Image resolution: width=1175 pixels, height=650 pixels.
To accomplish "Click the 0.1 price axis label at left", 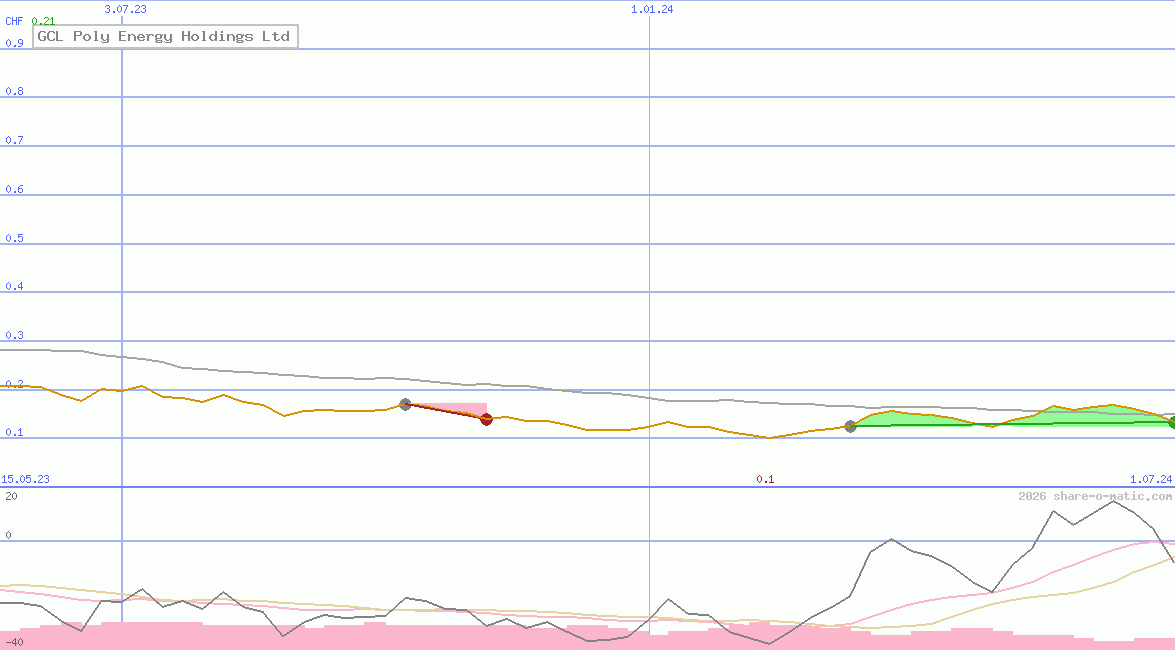I will (14, 433).
